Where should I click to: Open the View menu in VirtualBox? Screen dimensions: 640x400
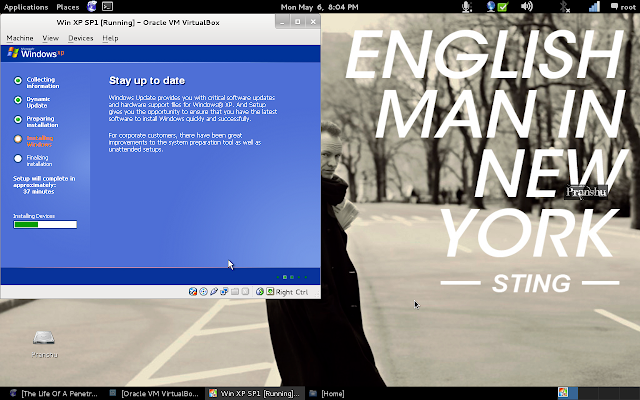point(51,38)
